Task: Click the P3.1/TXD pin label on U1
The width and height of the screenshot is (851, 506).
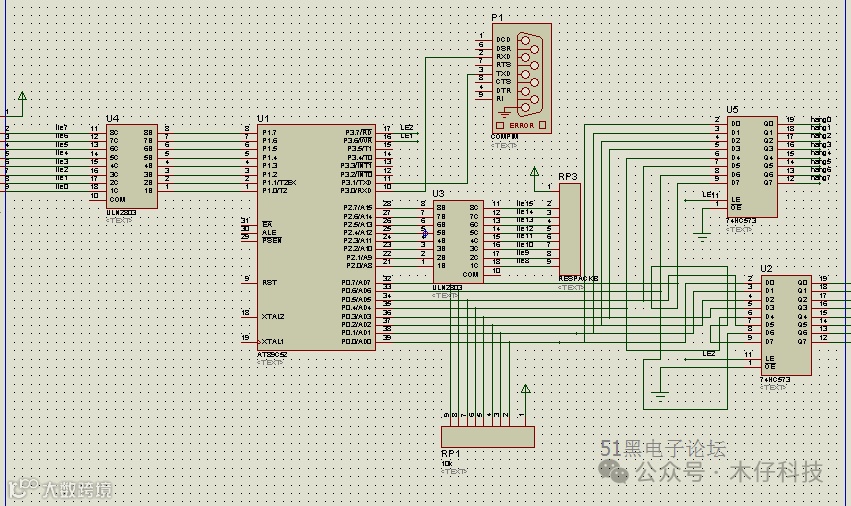Action: pyautogui.click(x=356, y=182)
